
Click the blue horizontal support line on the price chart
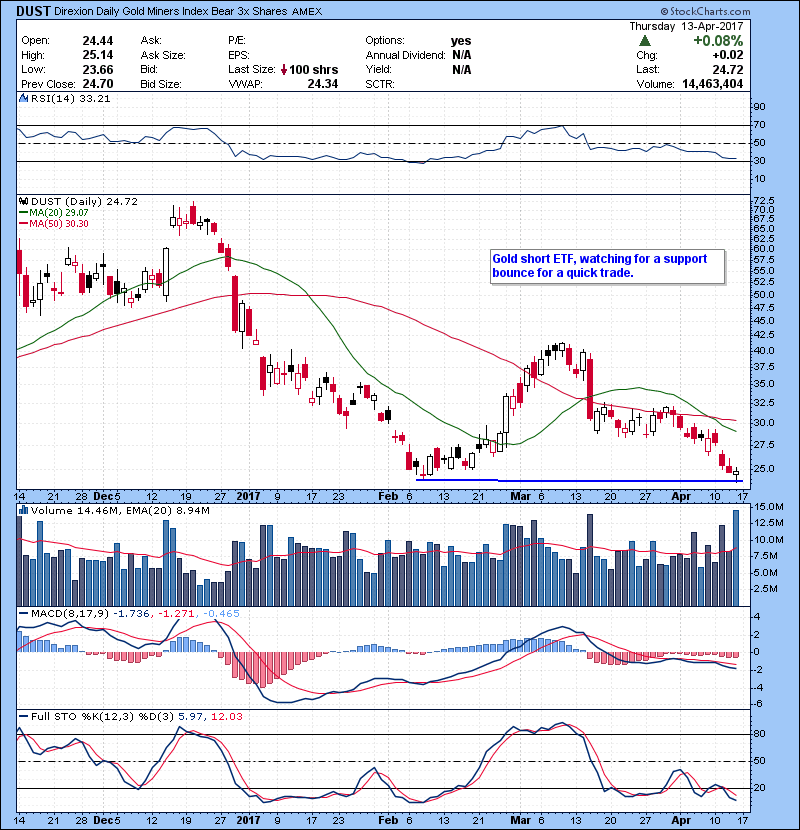[x=579, y=481]
